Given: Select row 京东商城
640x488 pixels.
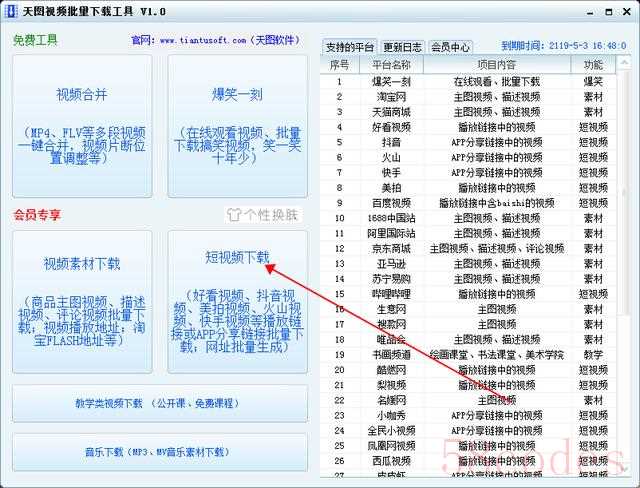Looking at the screenshot, I should [x=468, y=248].
